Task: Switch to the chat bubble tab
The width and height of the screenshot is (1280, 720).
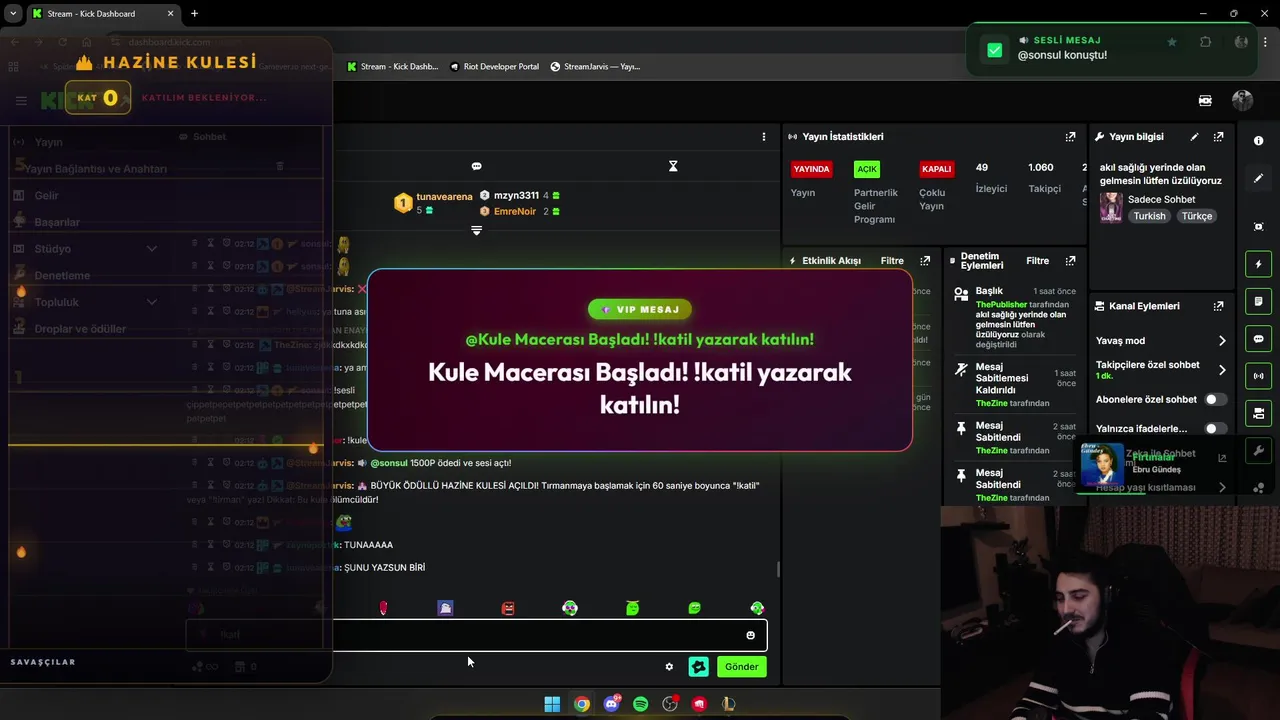Action: [476, 166]
